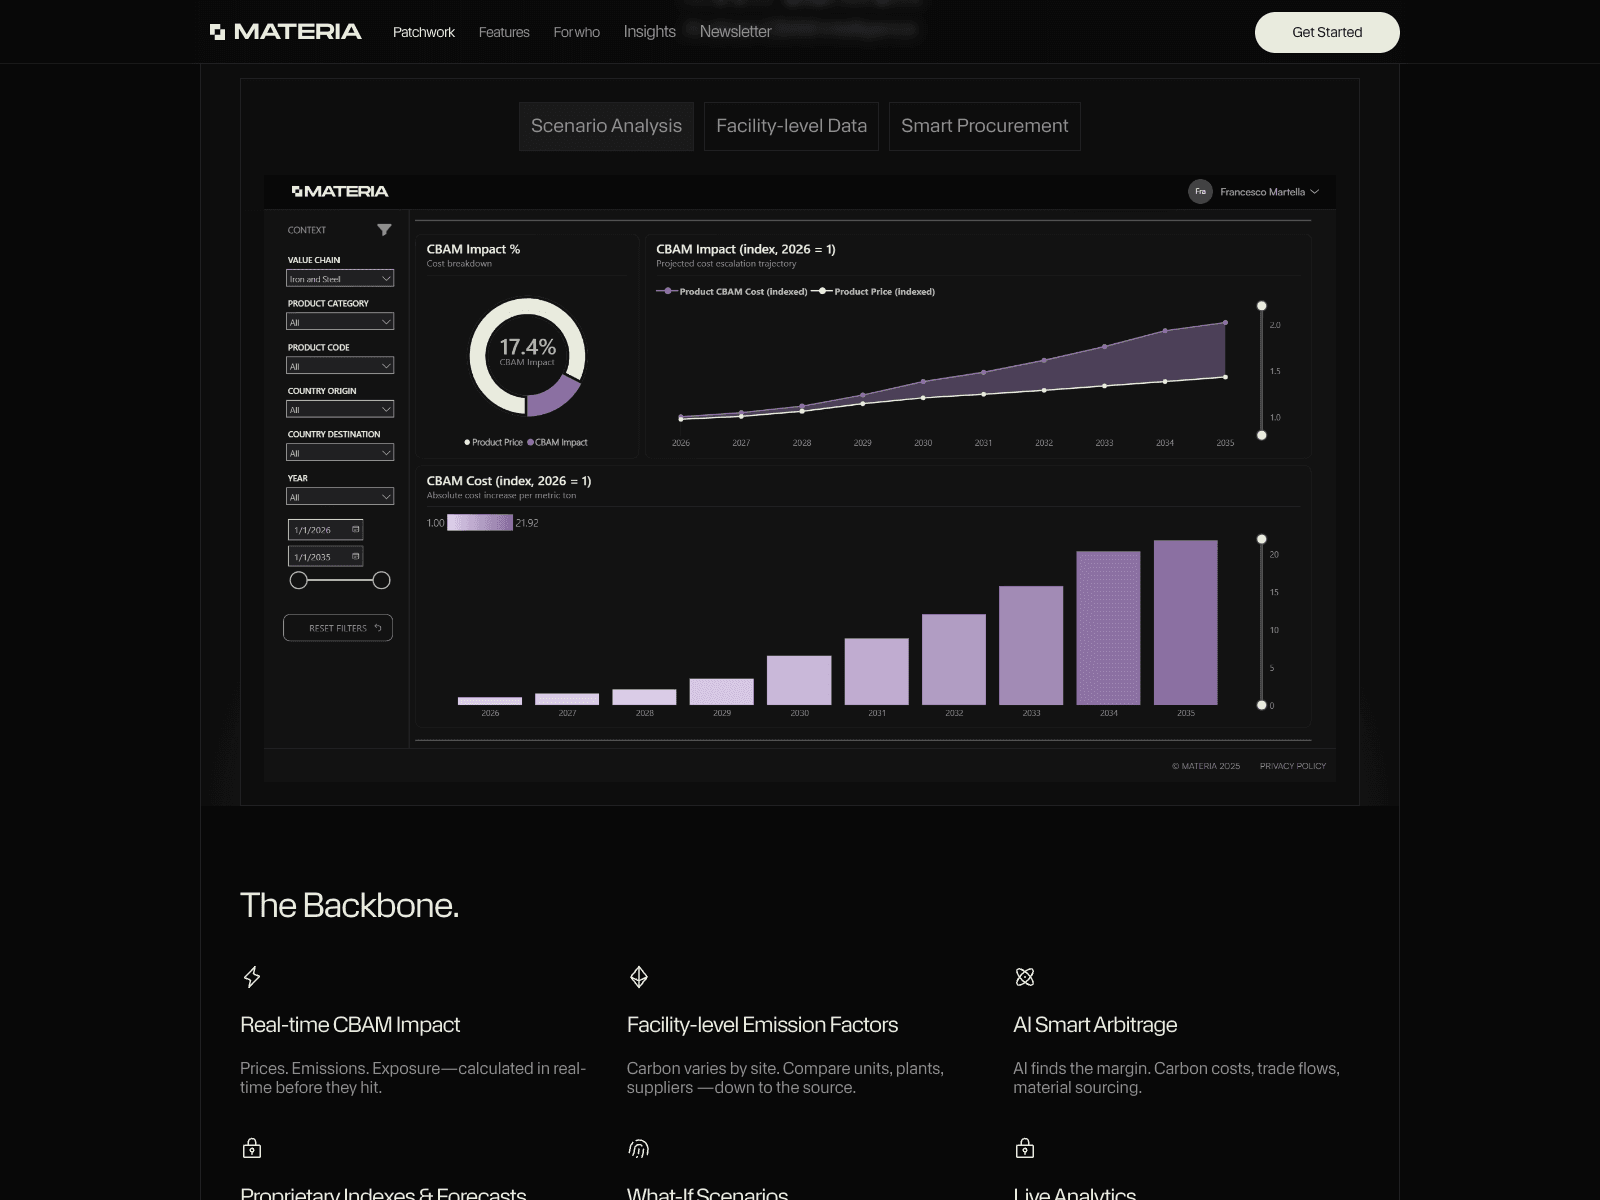This screenshot has height=1200, width=1600.
Task: Open the Francesco Martella user menu chevron
Action: (1314, 192)
